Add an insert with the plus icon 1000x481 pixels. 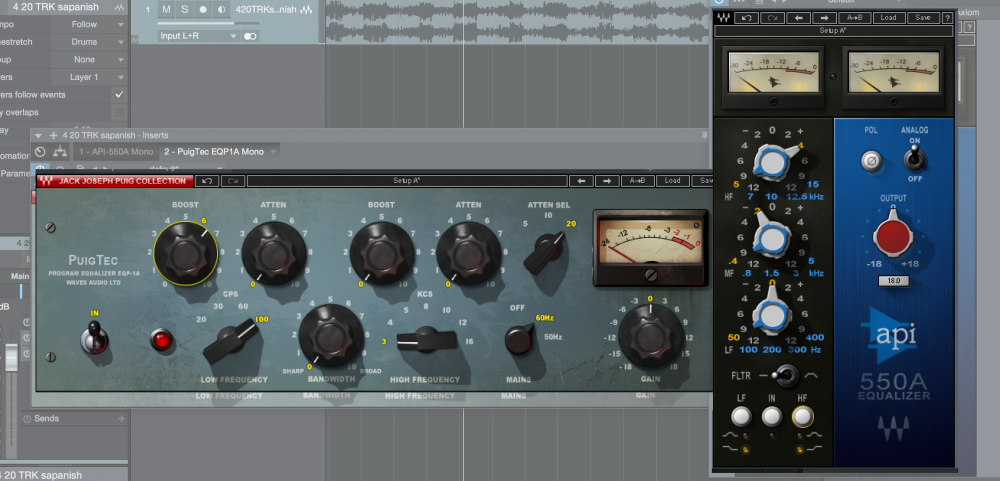53,134
